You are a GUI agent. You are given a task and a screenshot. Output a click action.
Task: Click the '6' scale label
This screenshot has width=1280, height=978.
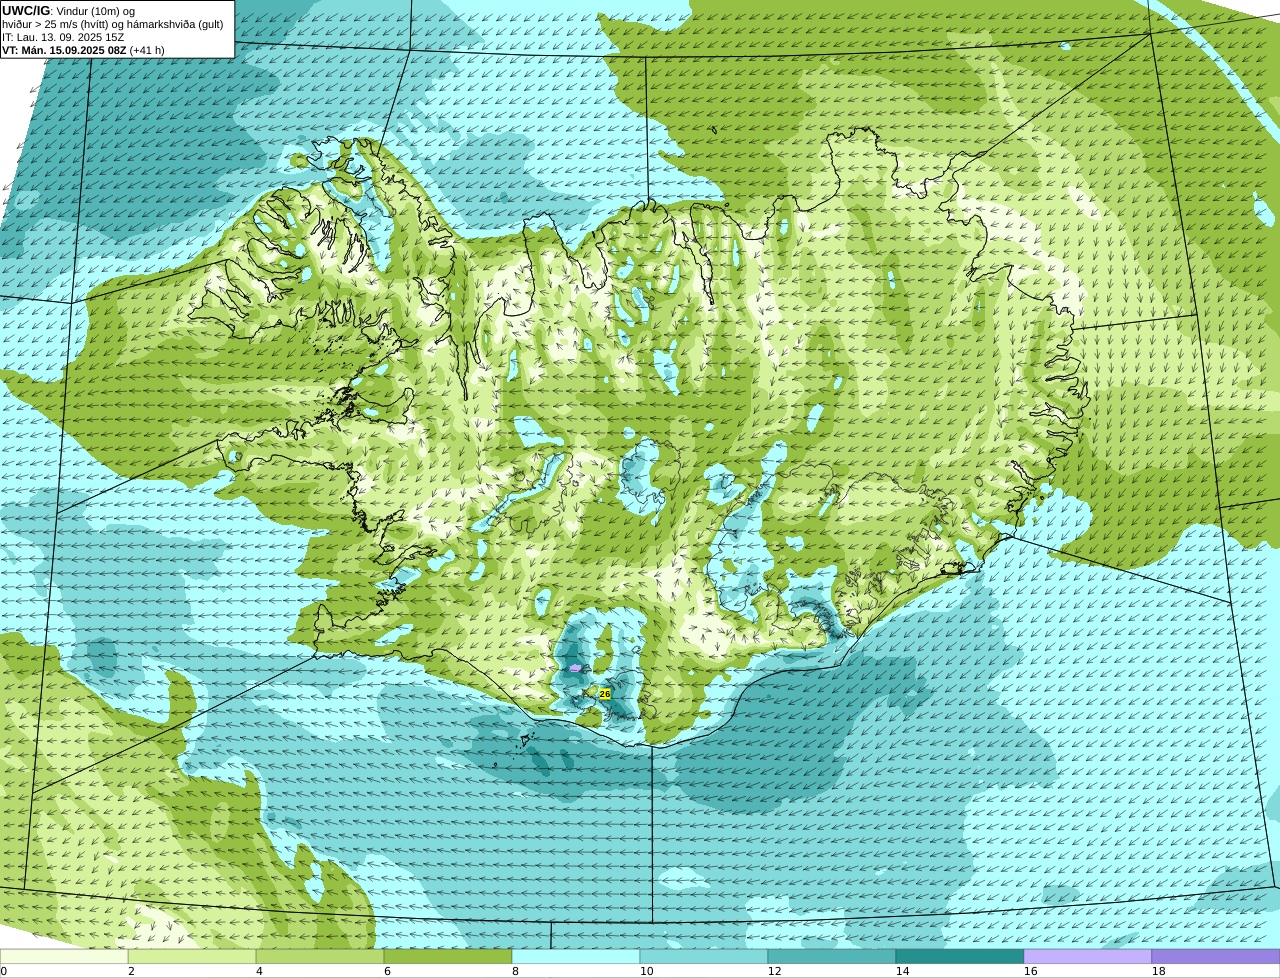(x=387, y=971)
